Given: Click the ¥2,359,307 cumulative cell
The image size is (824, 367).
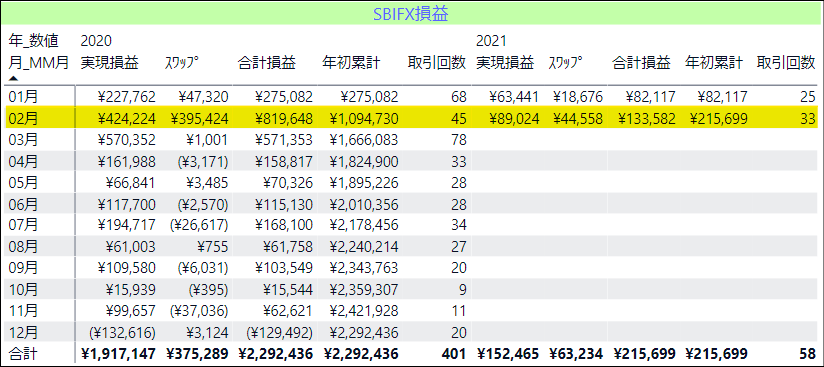Looking at the screenshot, I should point(364,290).
